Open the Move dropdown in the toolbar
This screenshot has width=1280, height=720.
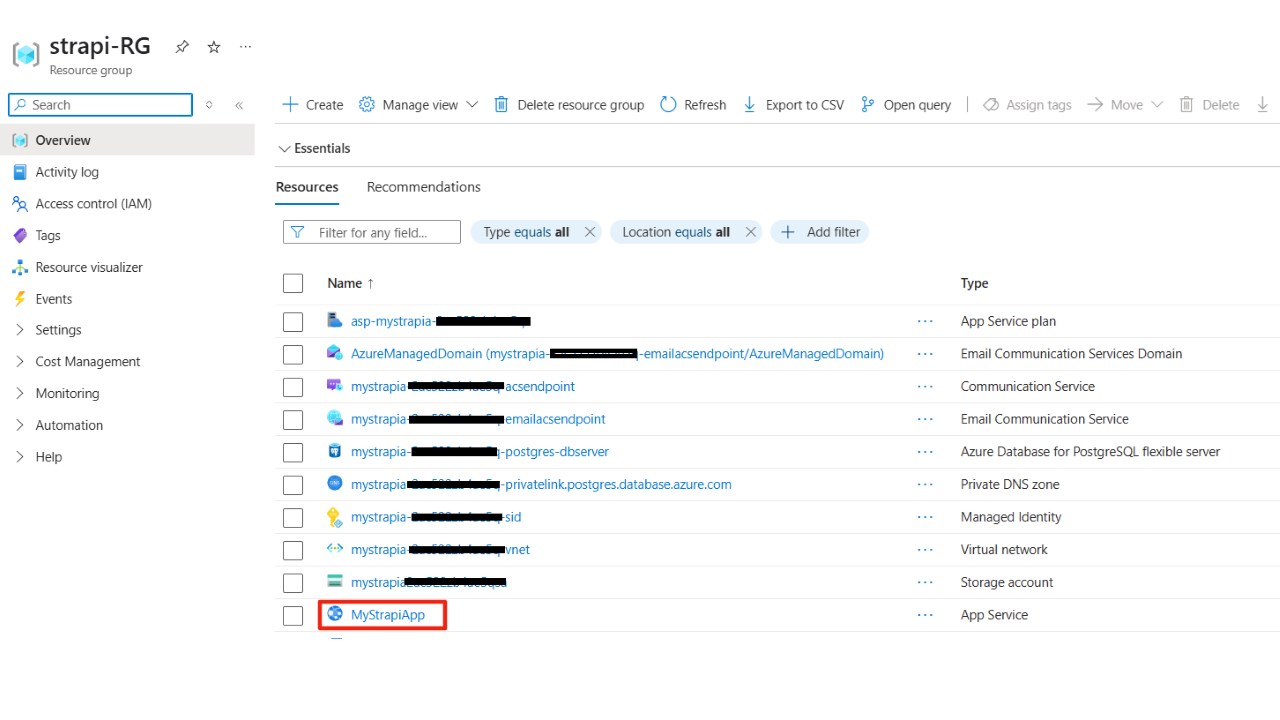1125,105
